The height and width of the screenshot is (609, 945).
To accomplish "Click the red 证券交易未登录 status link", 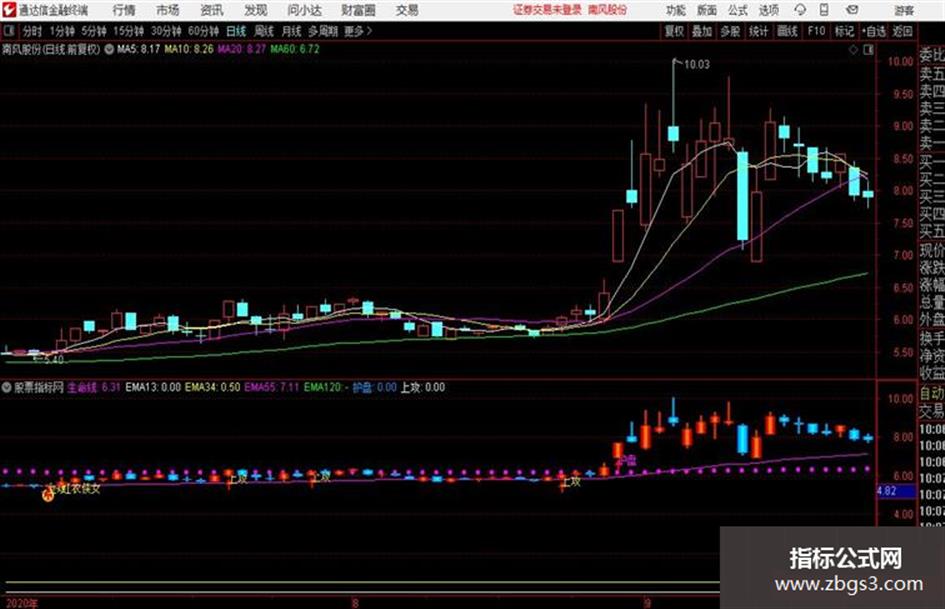I will click(x=547, y=10).
